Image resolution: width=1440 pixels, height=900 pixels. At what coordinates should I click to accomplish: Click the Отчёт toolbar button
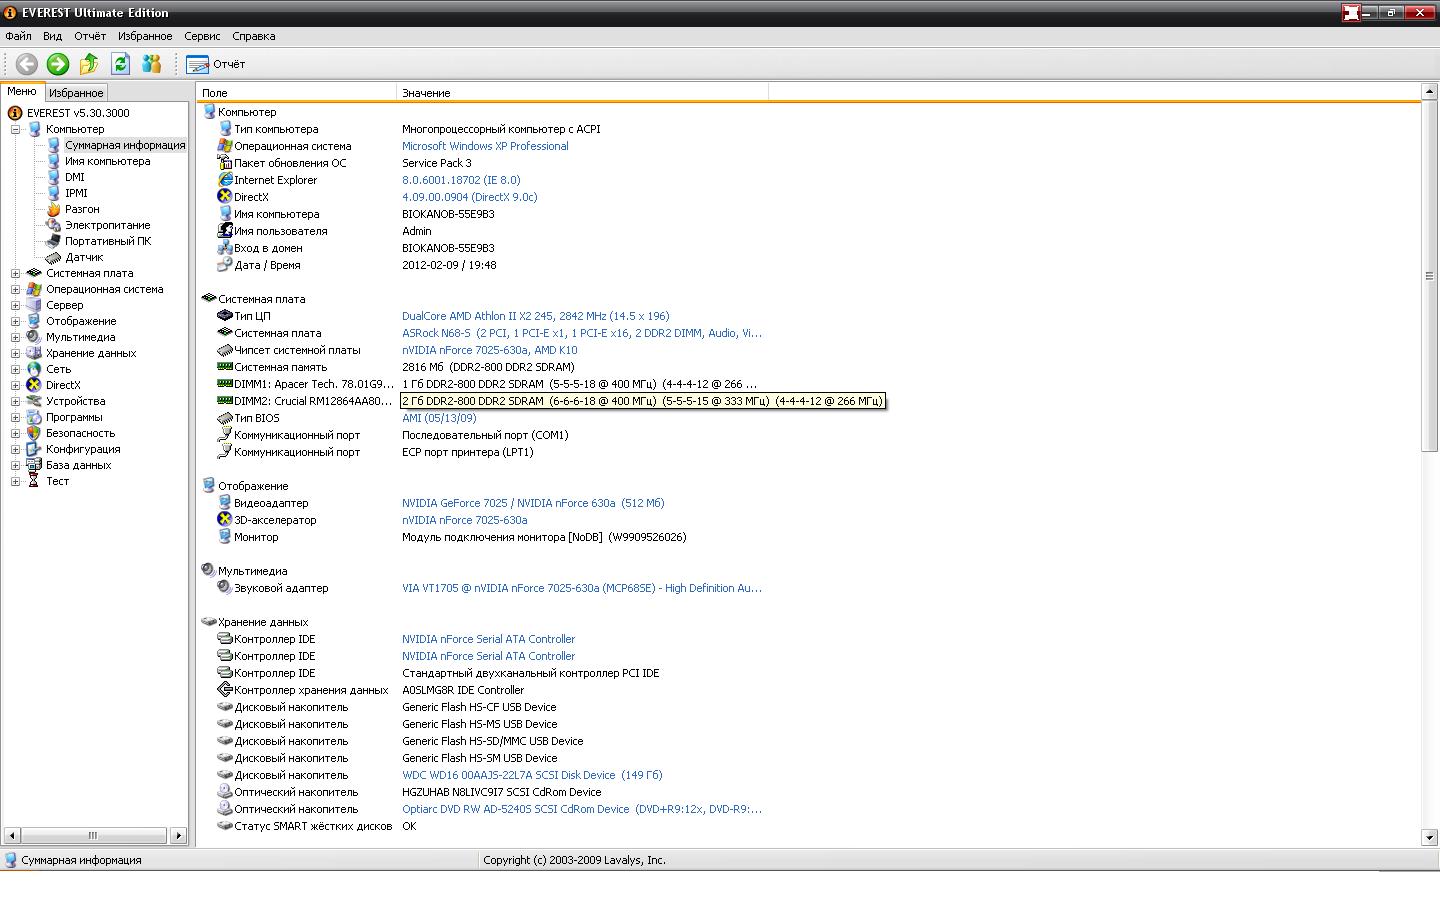[216, 64]
